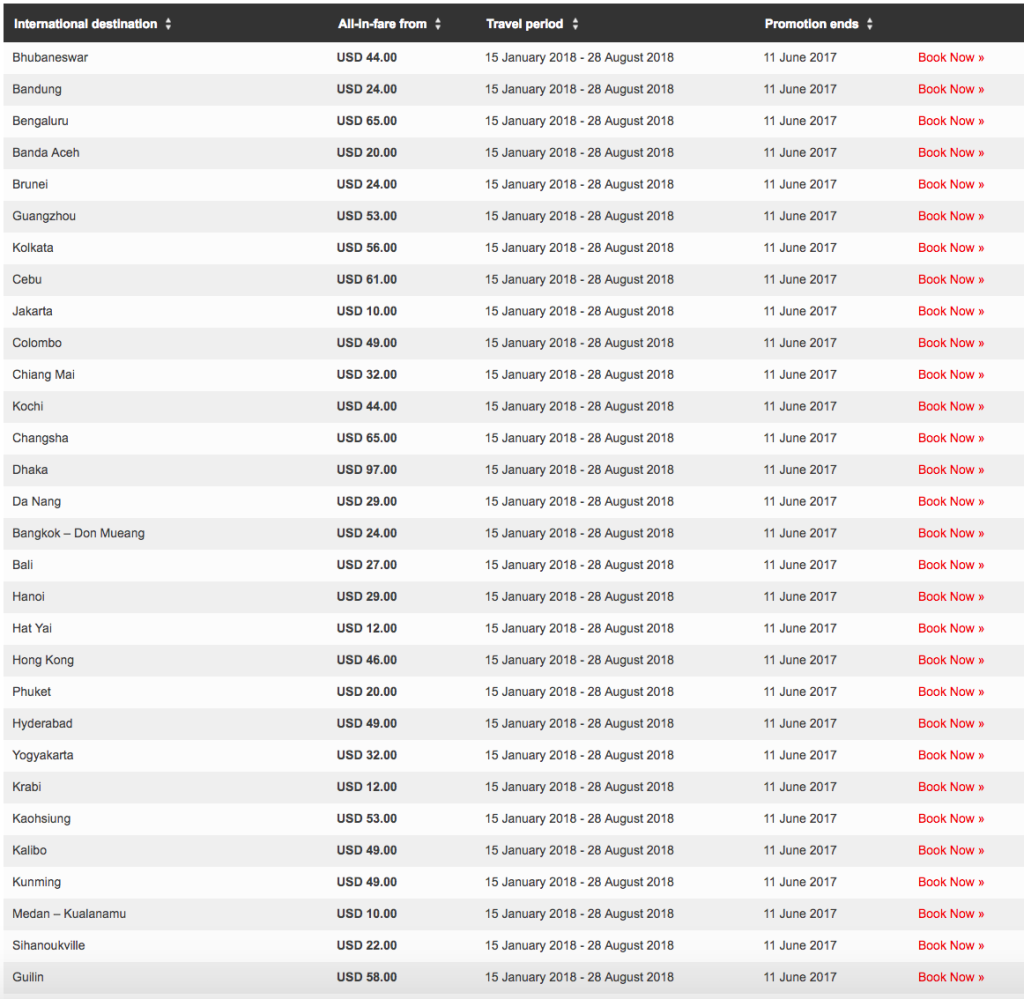Click sort arrows next to All-in-fare from
The width and height of the screenshot is (1024, 999).
click(438, 24)
